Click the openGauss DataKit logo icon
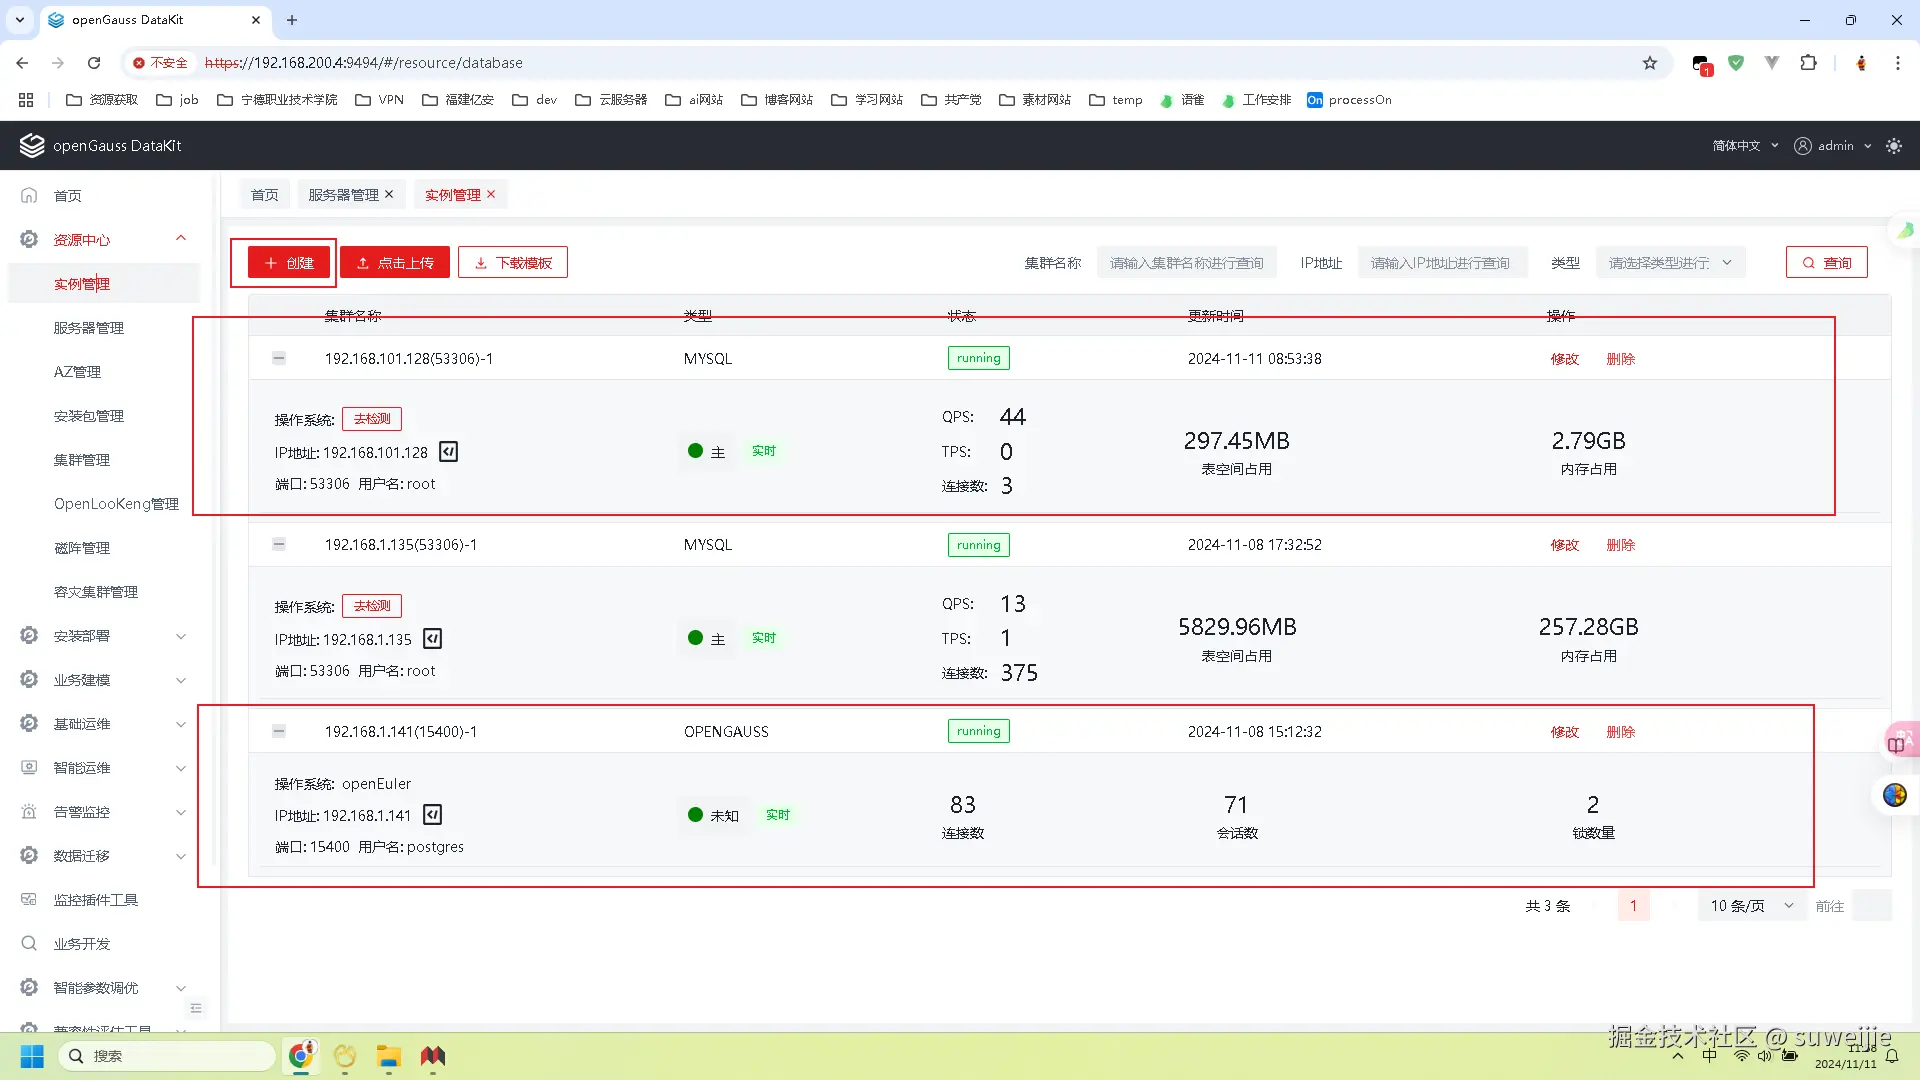Image resolution: width=1920 pixels, height=1080 pixels. (x=32, y=146)
